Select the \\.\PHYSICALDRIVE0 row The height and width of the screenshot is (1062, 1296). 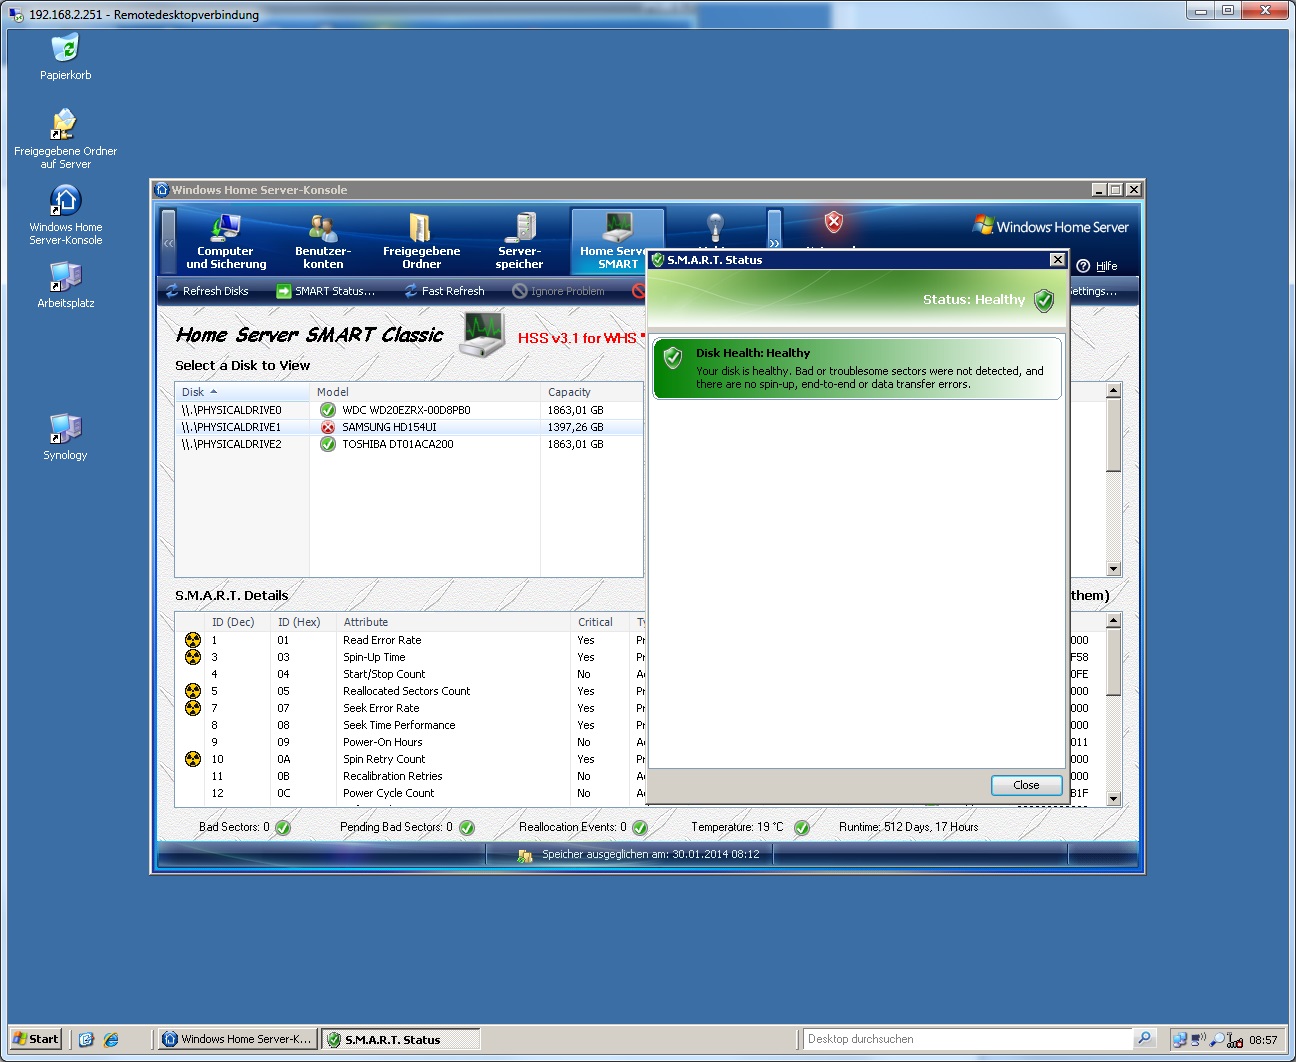point(409,410)
